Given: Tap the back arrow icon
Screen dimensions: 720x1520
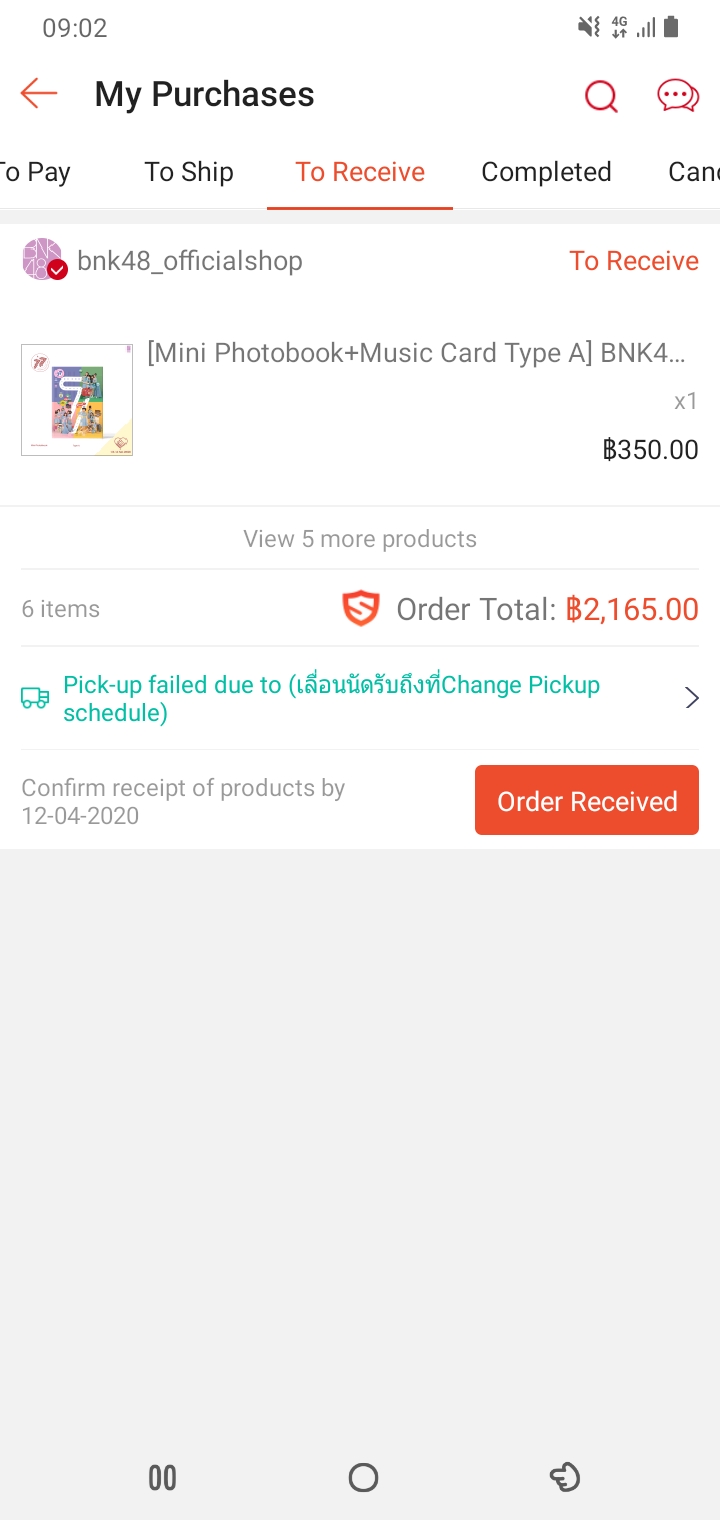Looking at the screenshot, I should (x=39, y=94).
